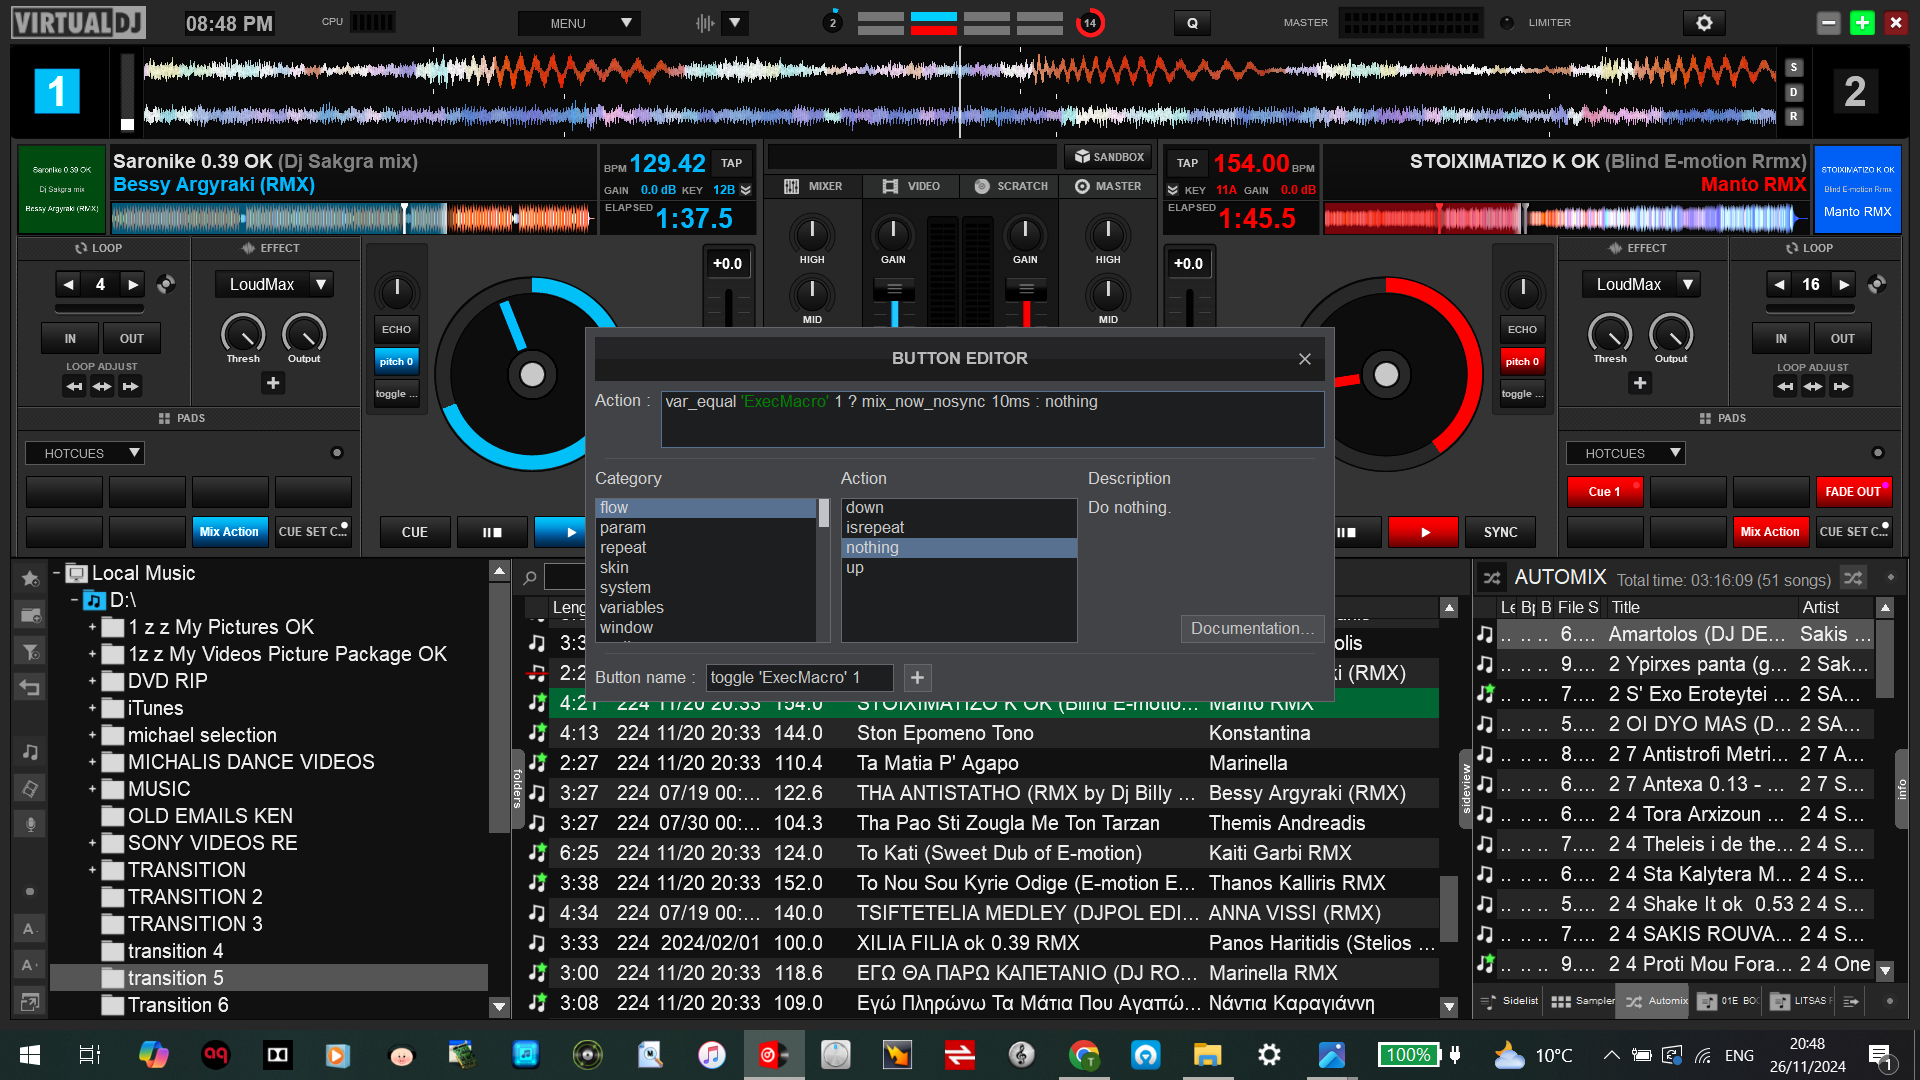
Task: Click right deck loop forward arrow
Action: tap(1844, 285)
